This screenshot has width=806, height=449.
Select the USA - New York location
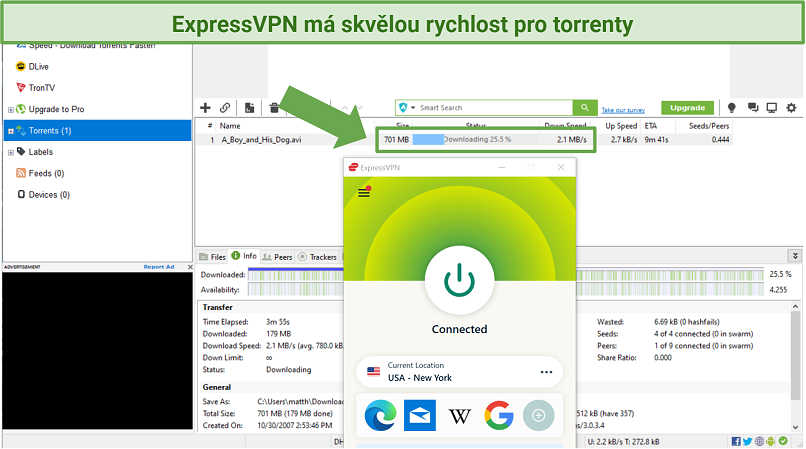(459, 372)
